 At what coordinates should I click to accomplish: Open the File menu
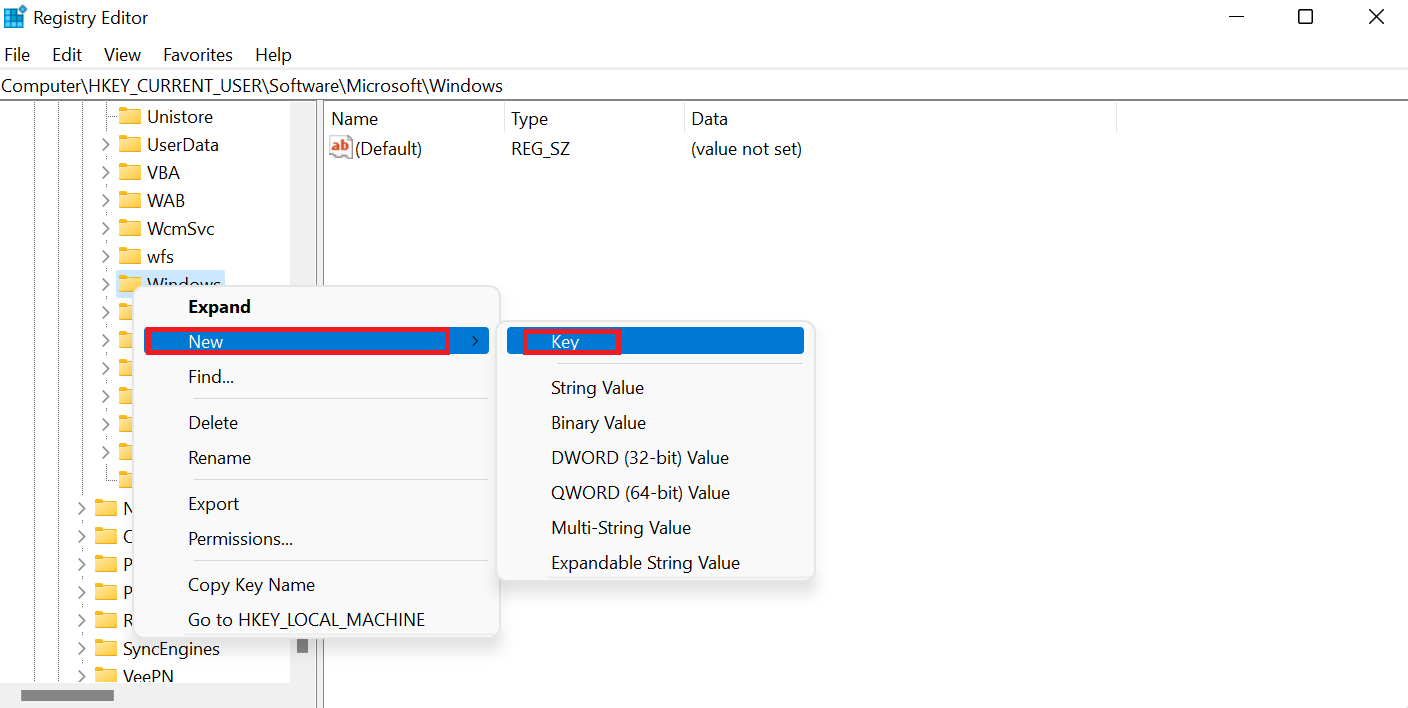17,55
